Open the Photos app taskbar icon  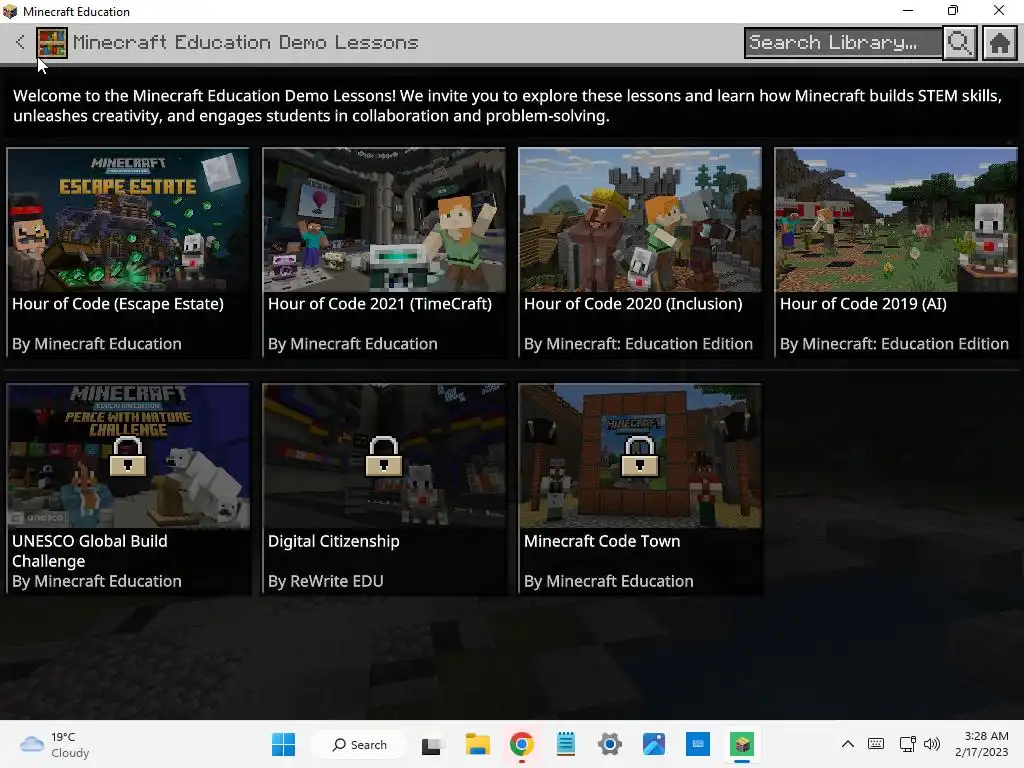(x=654, y=744)
